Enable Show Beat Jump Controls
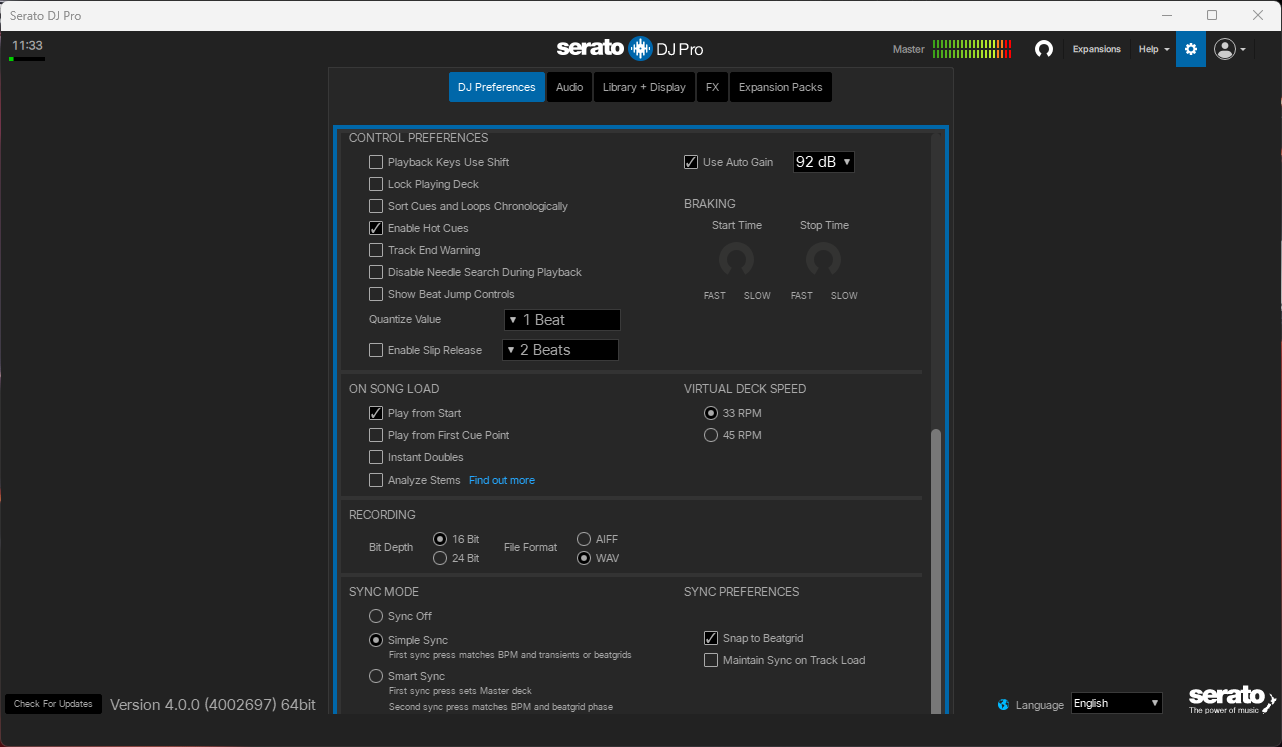 tap(376, 294)
